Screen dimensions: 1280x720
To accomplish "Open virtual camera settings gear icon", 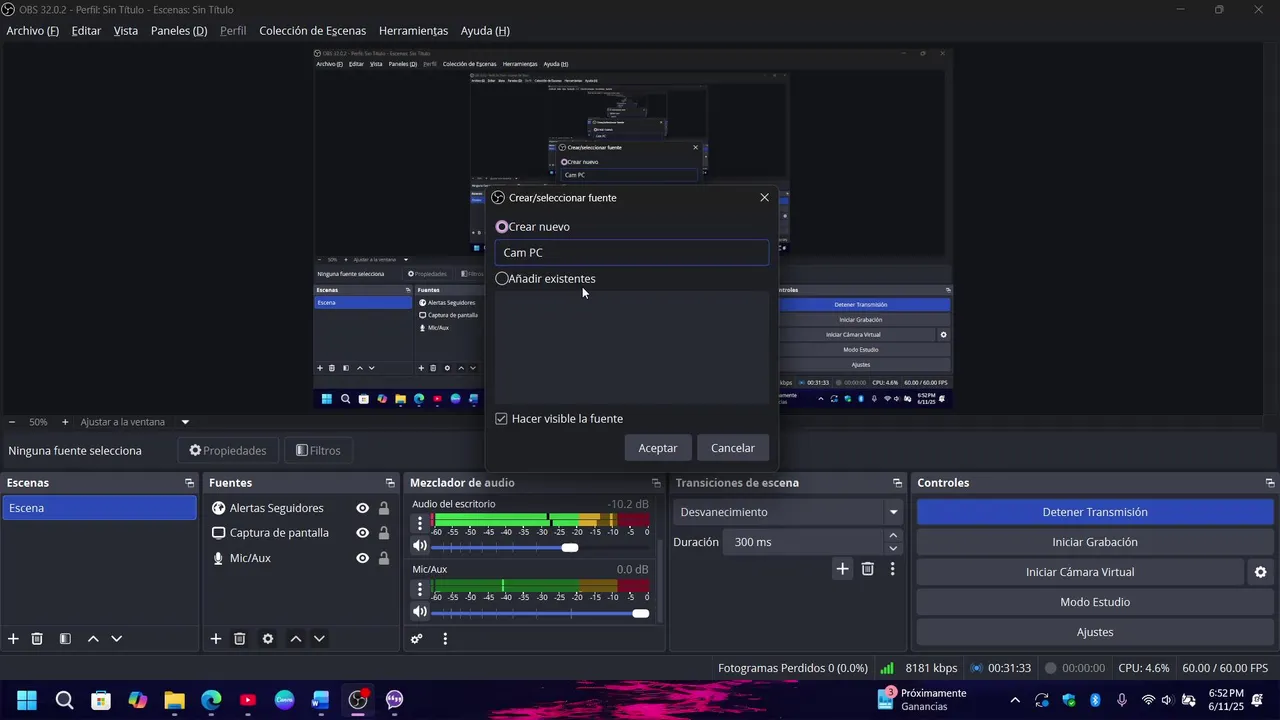I will pos(1260,572).
